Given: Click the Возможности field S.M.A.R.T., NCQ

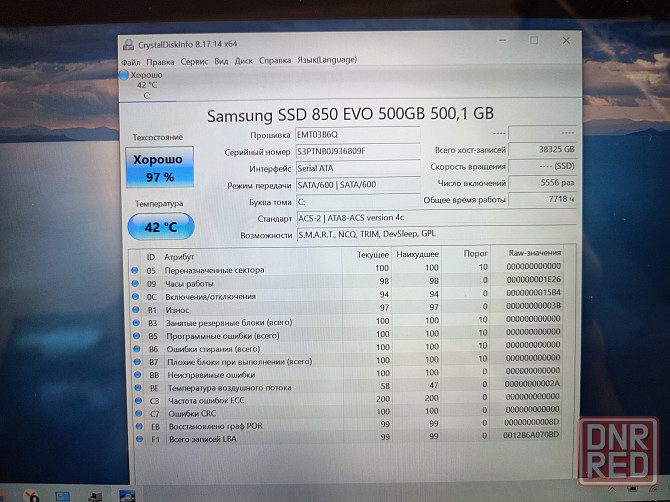Looking at the screenshot, I should click(x=436, y=234).
